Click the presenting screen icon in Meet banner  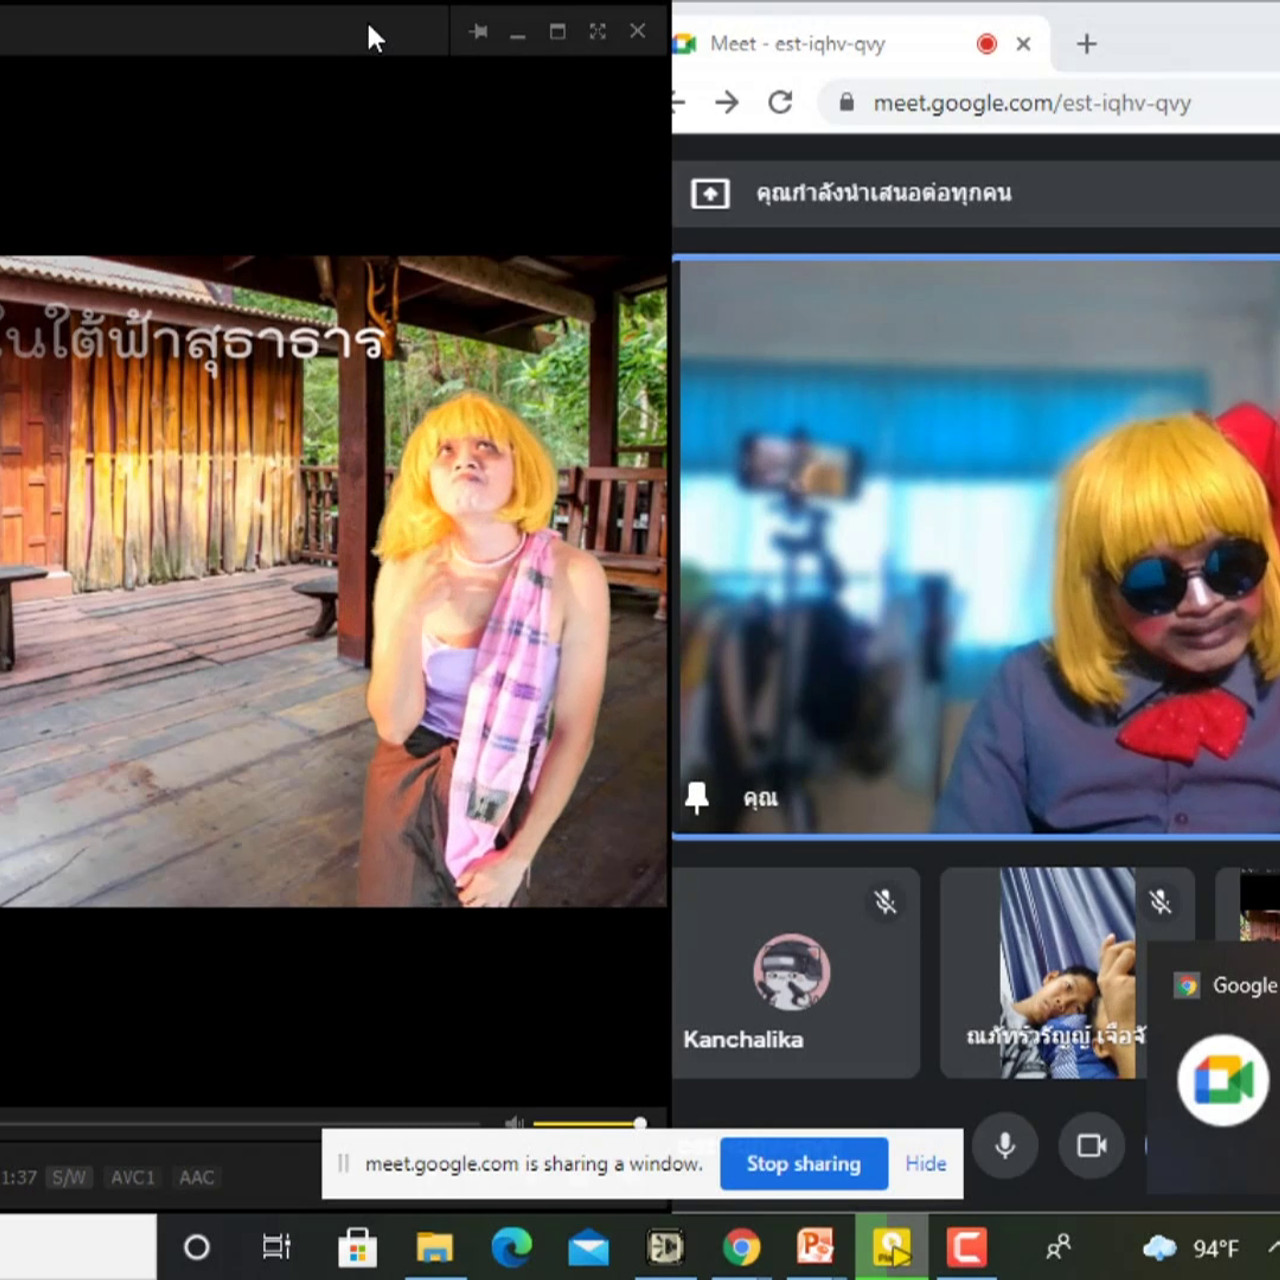click(x=710, y=193)
